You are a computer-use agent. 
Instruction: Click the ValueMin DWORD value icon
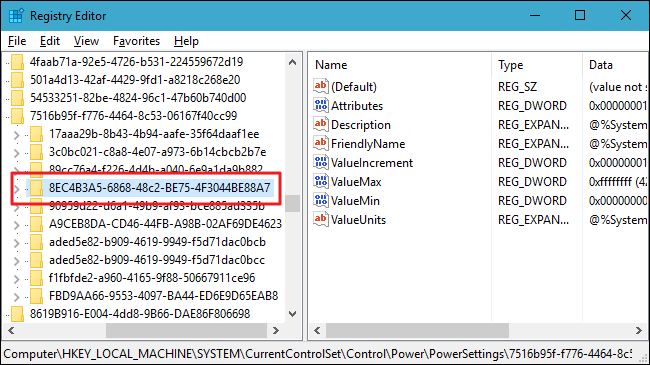click(321, 201)
